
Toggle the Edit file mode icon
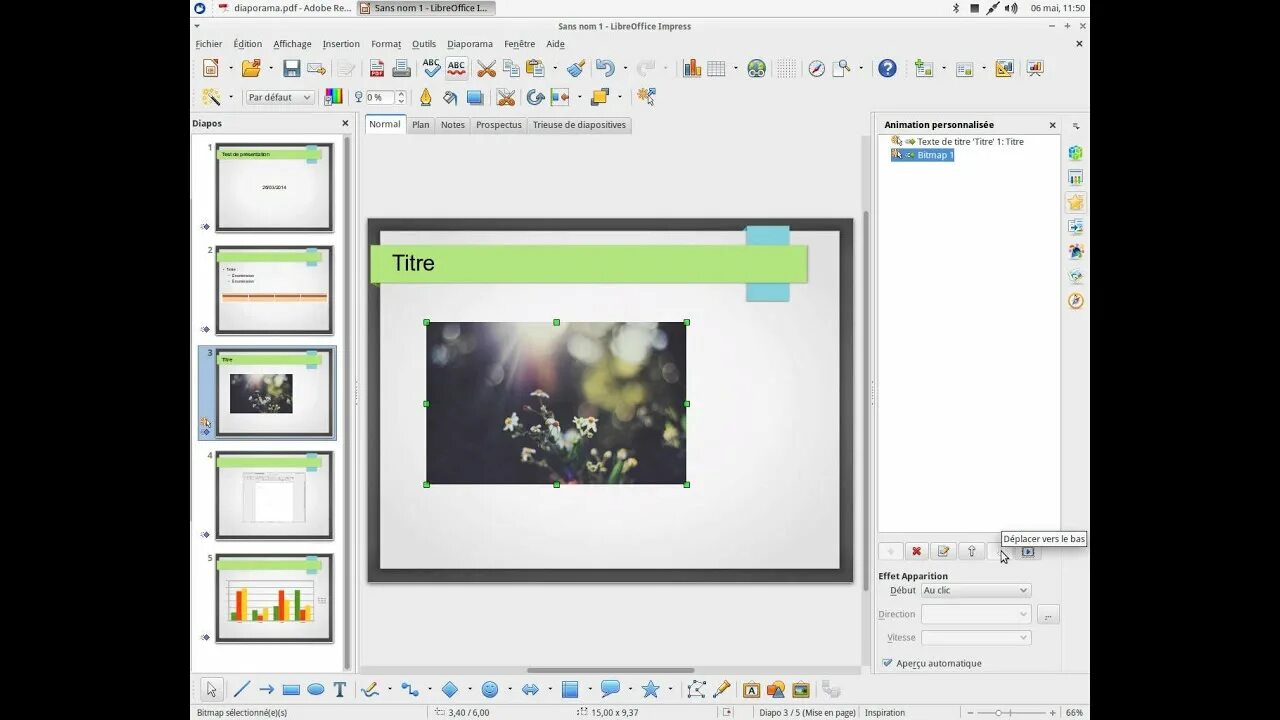point(346,68)
